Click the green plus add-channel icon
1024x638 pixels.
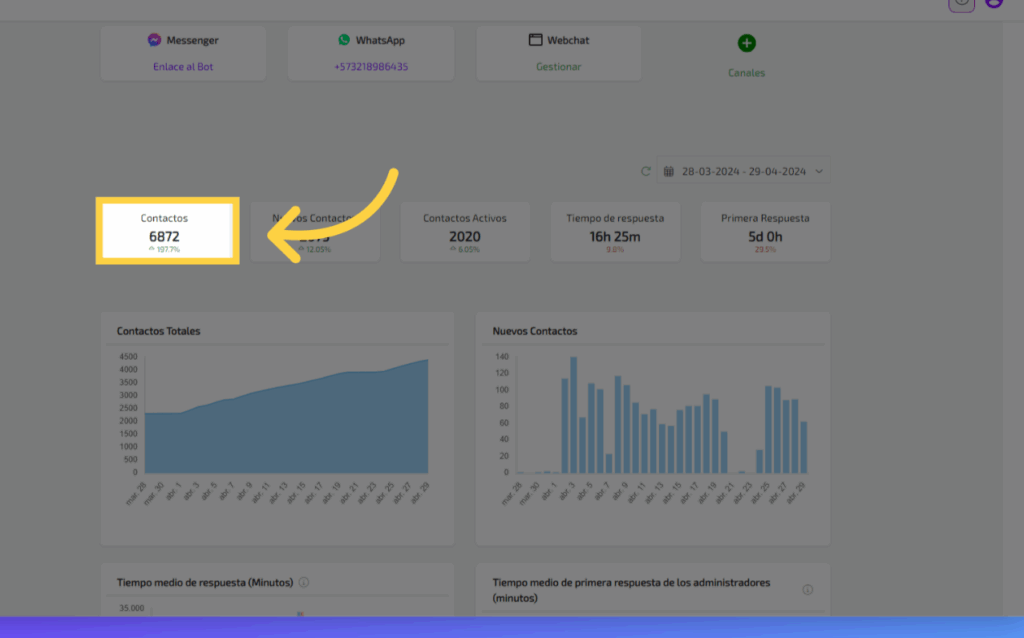coord(746,43)
